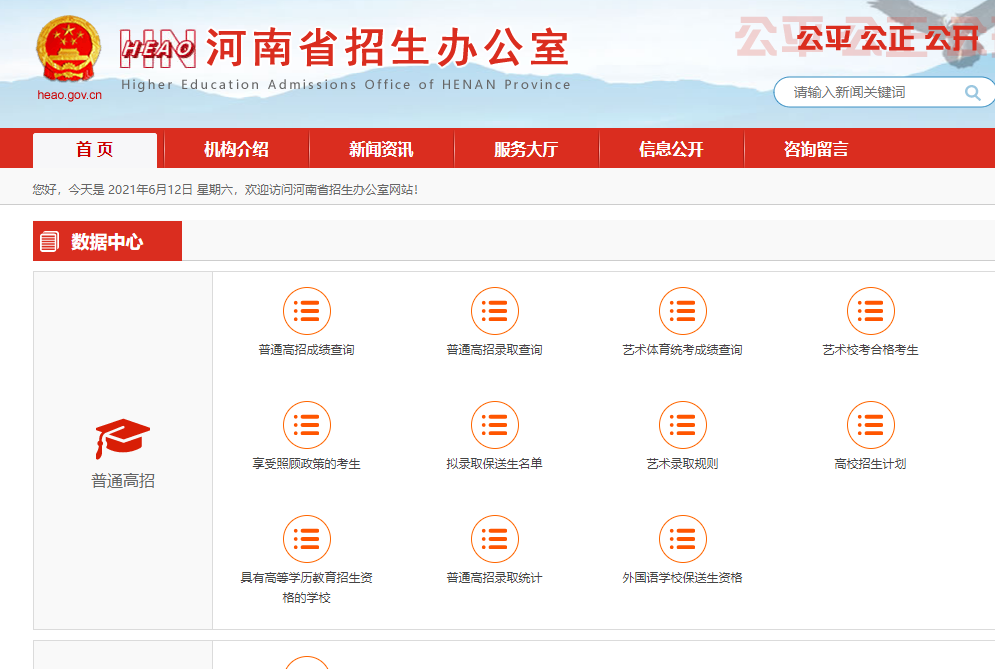Viewport: 995px width, 669px height.
Task: Click the 高校招生计划 icon
Action: (x=870, y=426)
